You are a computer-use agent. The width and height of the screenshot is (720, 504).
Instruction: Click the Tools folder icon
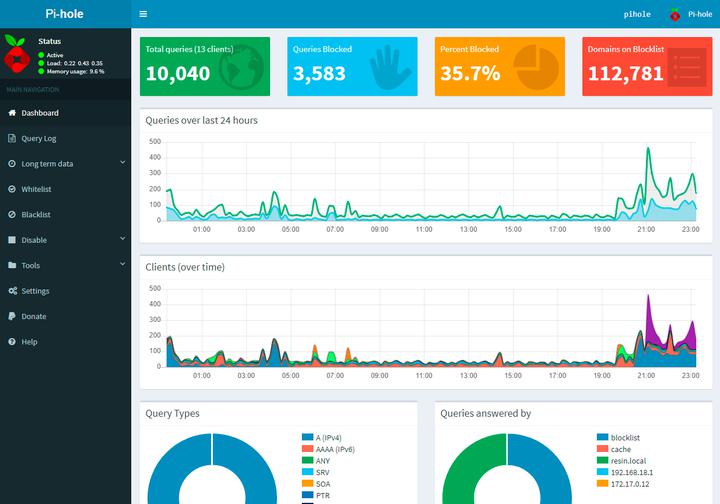click(x=12, y=265)
